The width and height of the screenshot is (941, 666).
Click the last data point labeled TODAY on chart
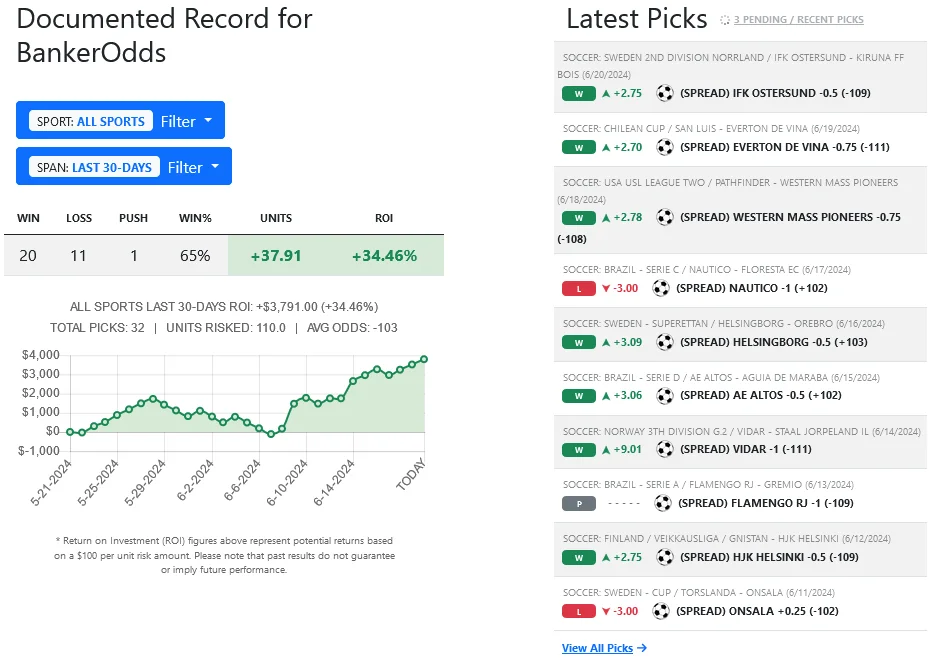point(425,359)
